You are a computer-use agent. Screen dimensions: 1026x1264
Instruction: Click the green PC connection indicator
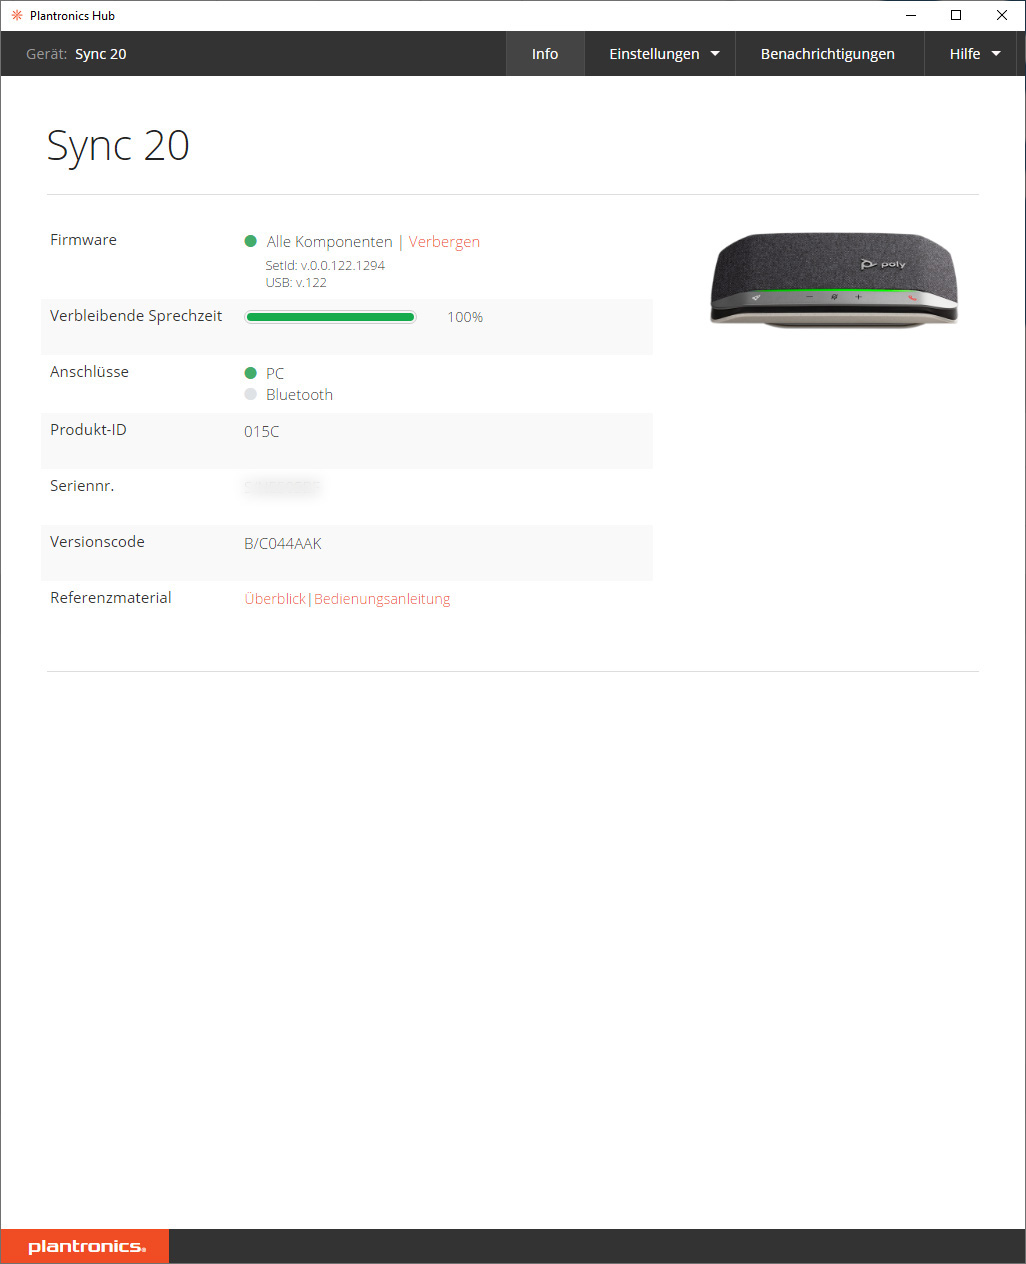tap(251, 373)
